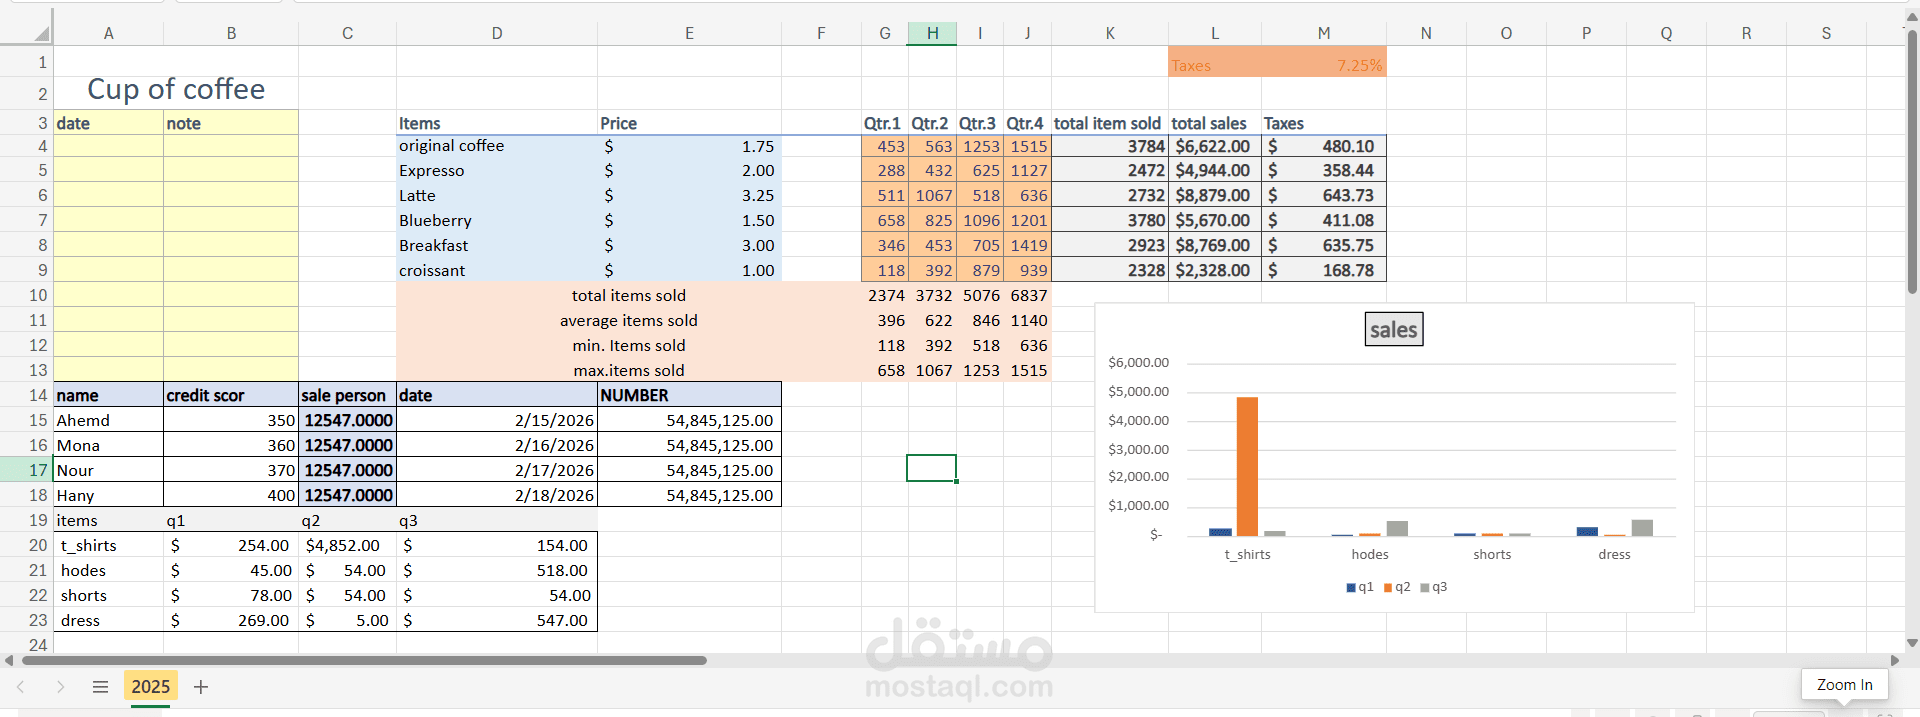
Task: Click the q1 legend entry in chart
Action: (1360, 587)
